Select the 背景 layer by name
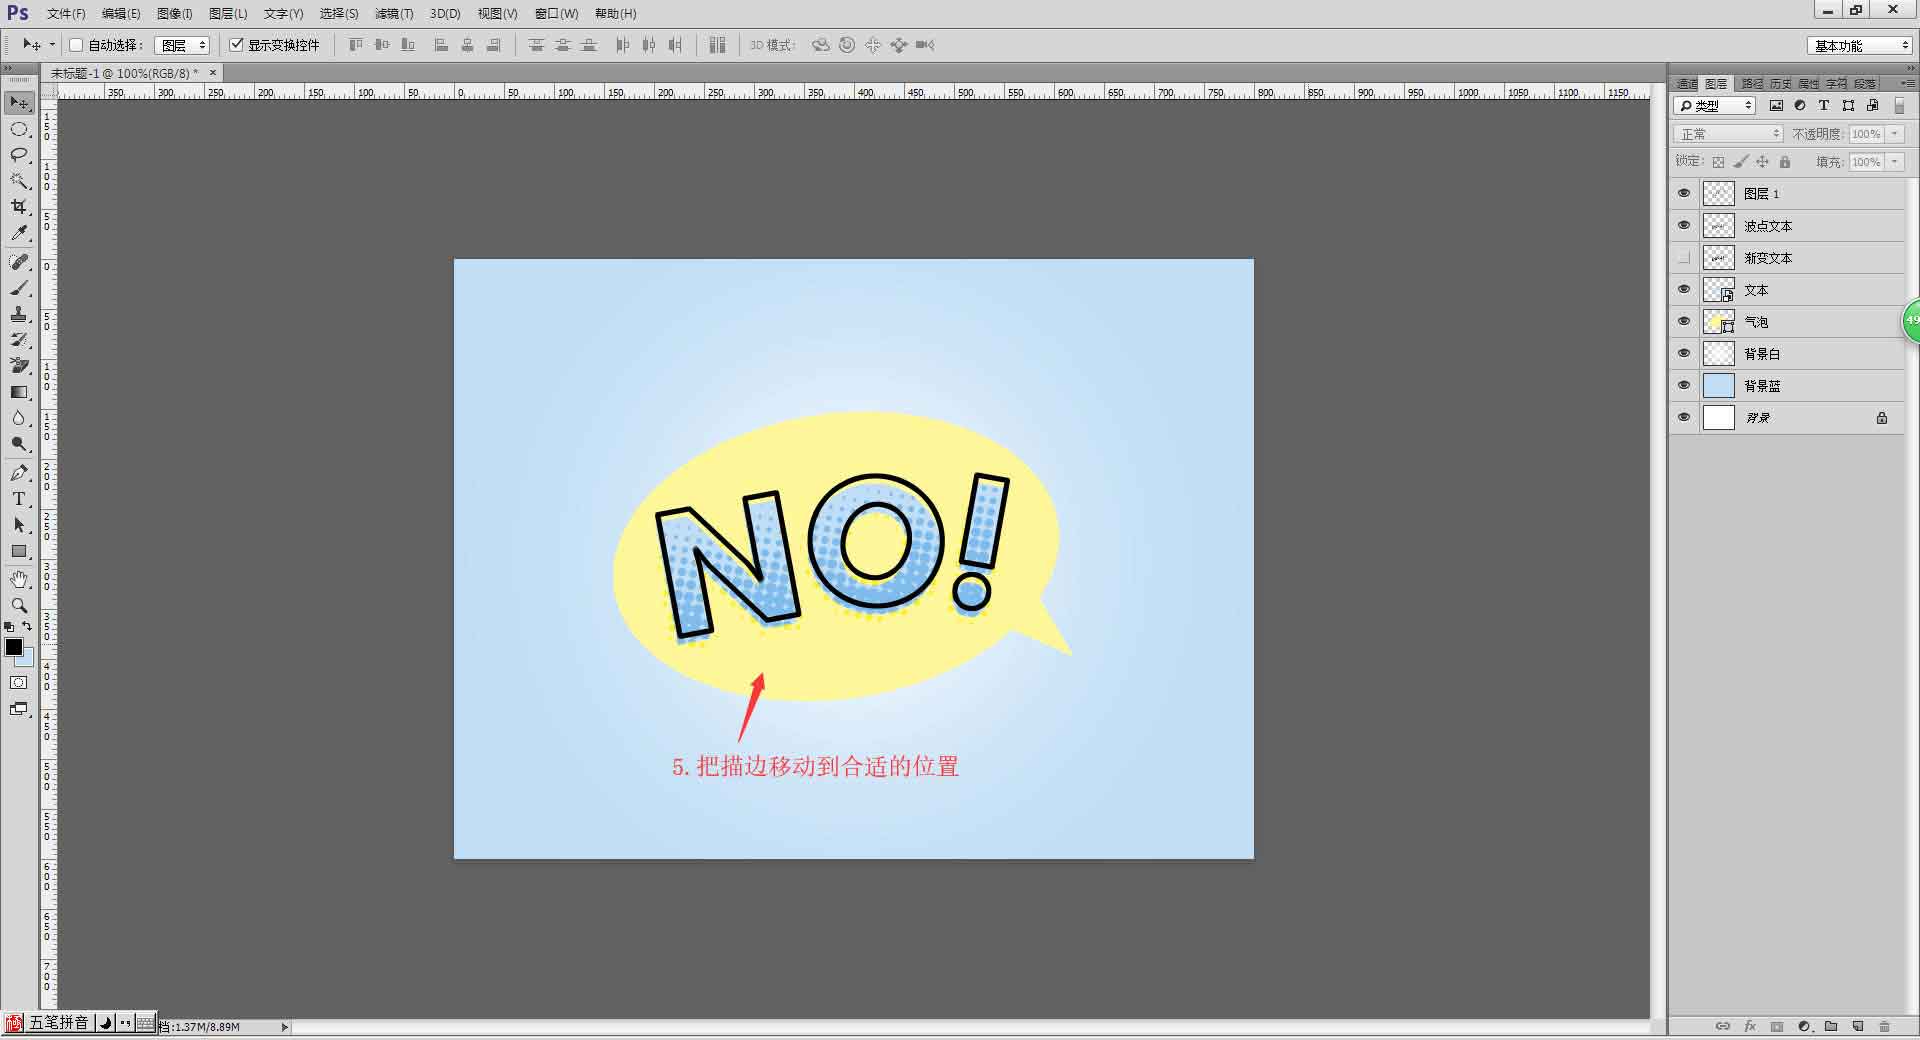 coord(1758,418)
